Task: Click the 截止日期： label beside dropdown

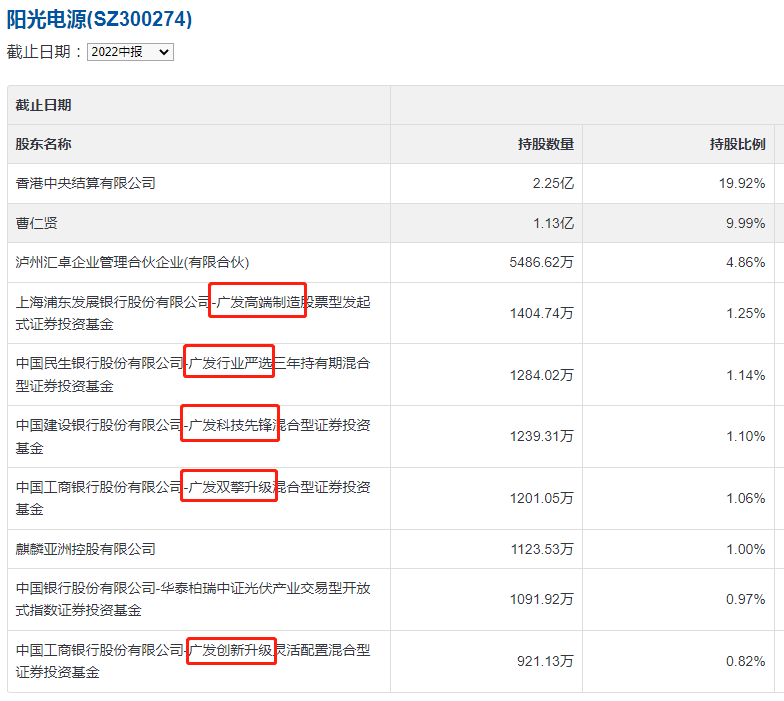Action: pos(44,52)
